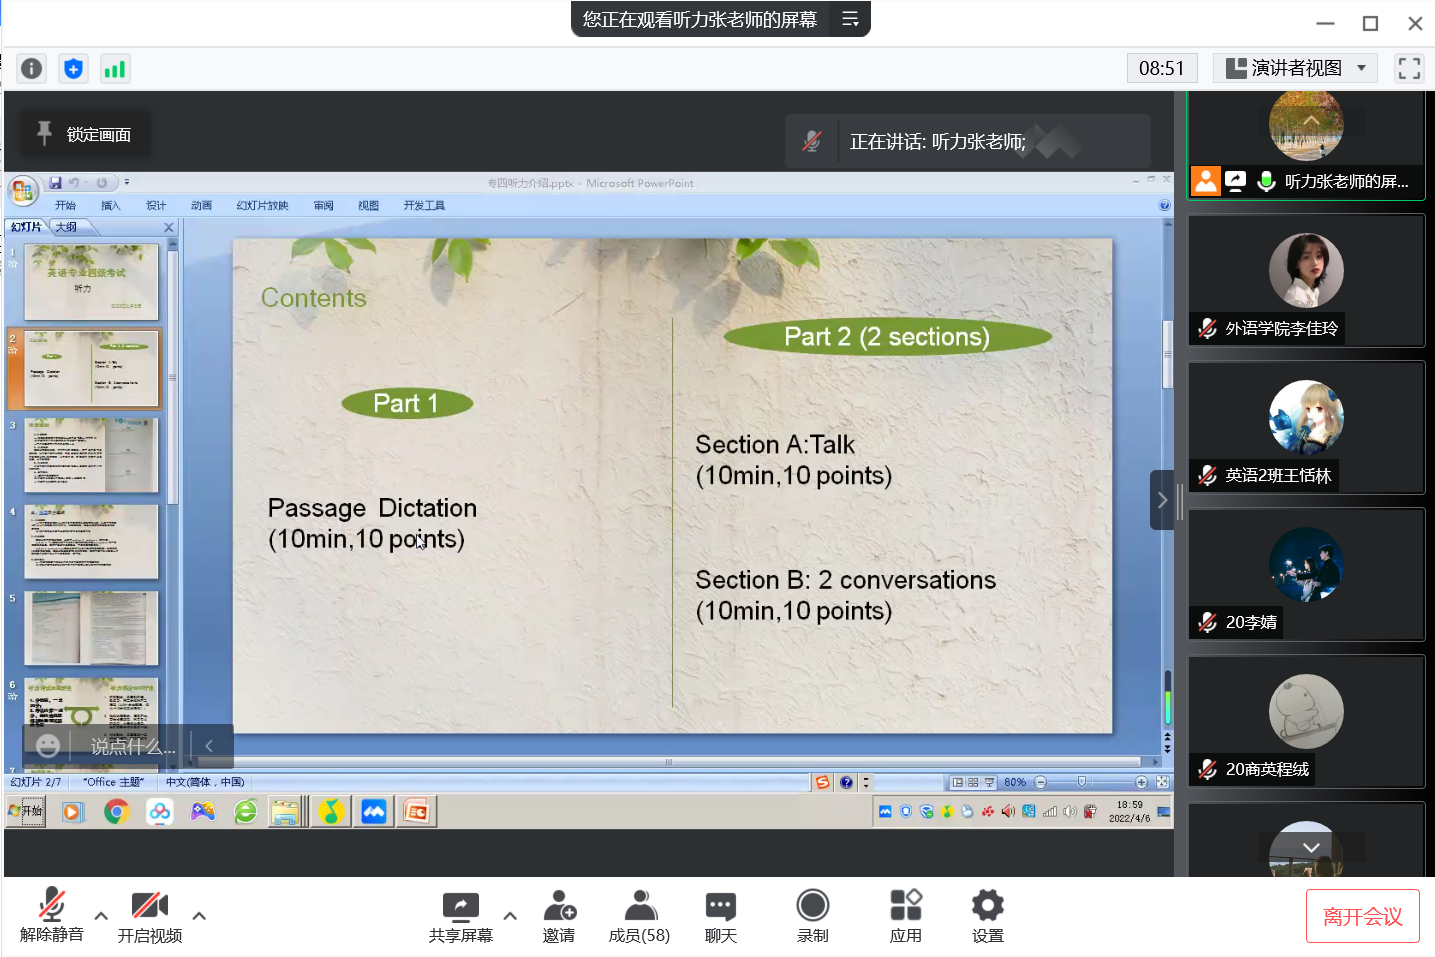Expand audio options next to mute

click(x=101, y=915)
